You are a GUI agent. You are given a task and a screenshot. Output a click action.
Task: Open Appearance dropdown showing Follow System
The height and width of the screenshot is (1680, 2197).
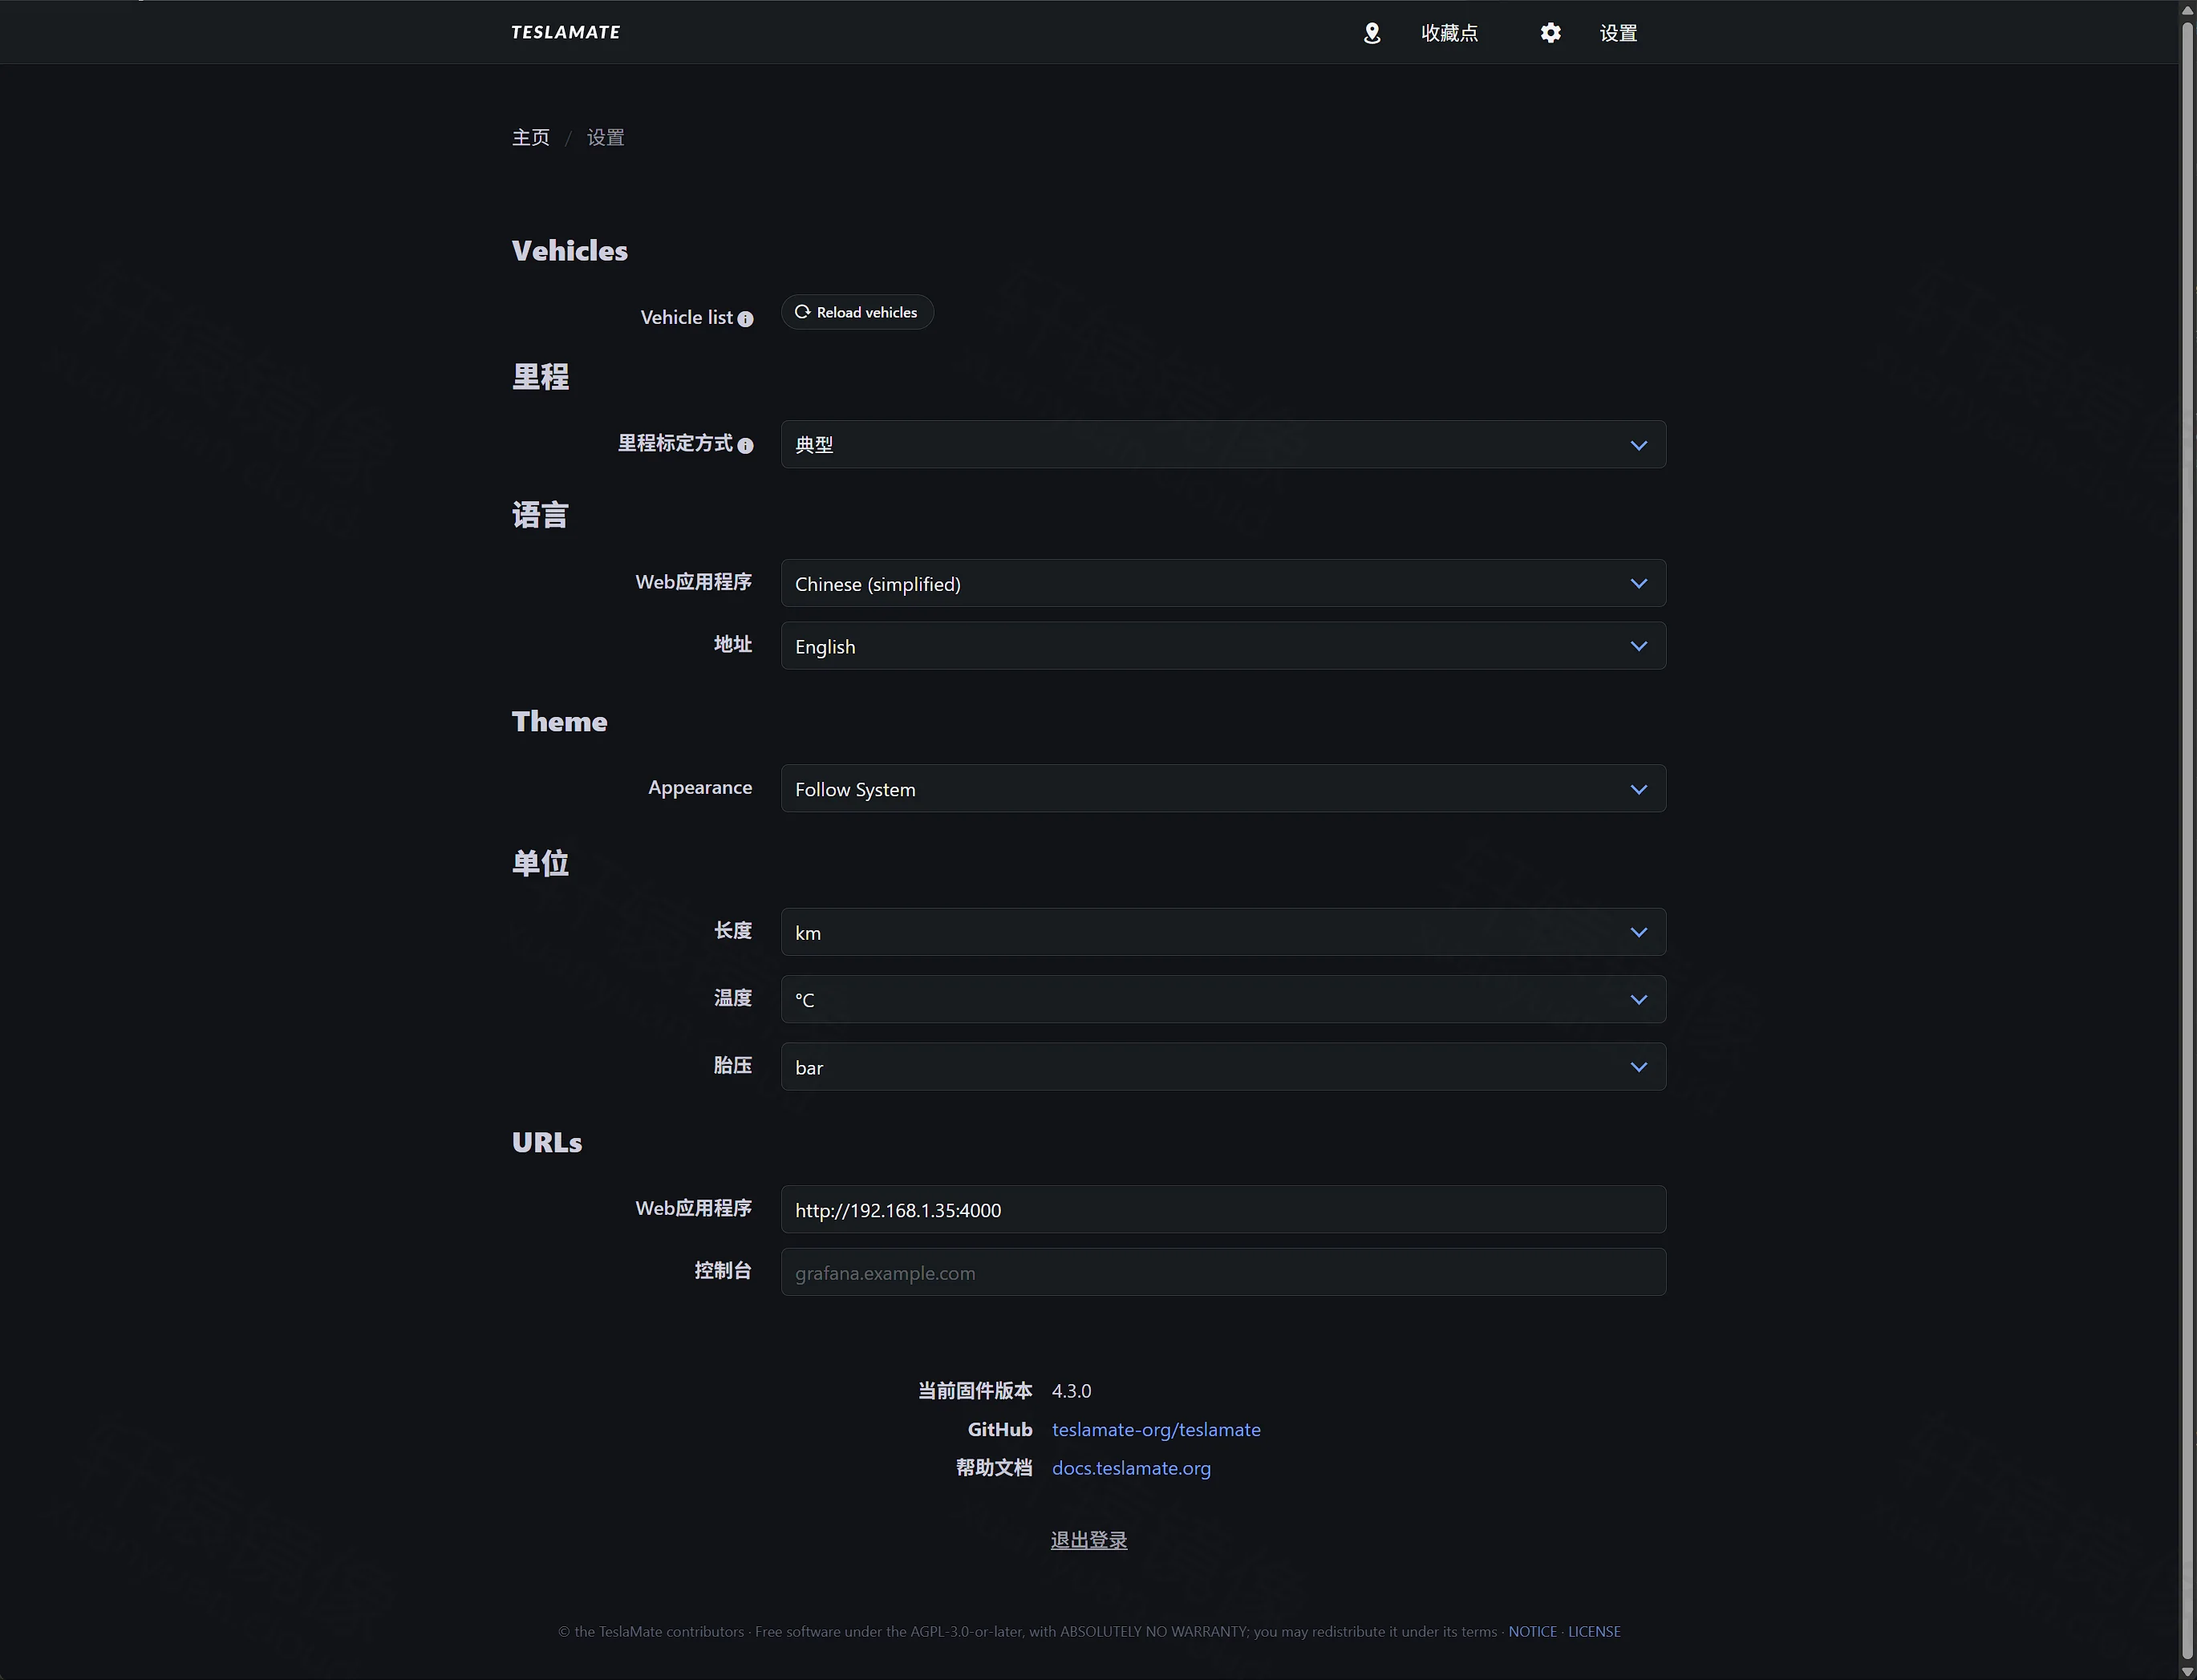tap(1223, 789)
